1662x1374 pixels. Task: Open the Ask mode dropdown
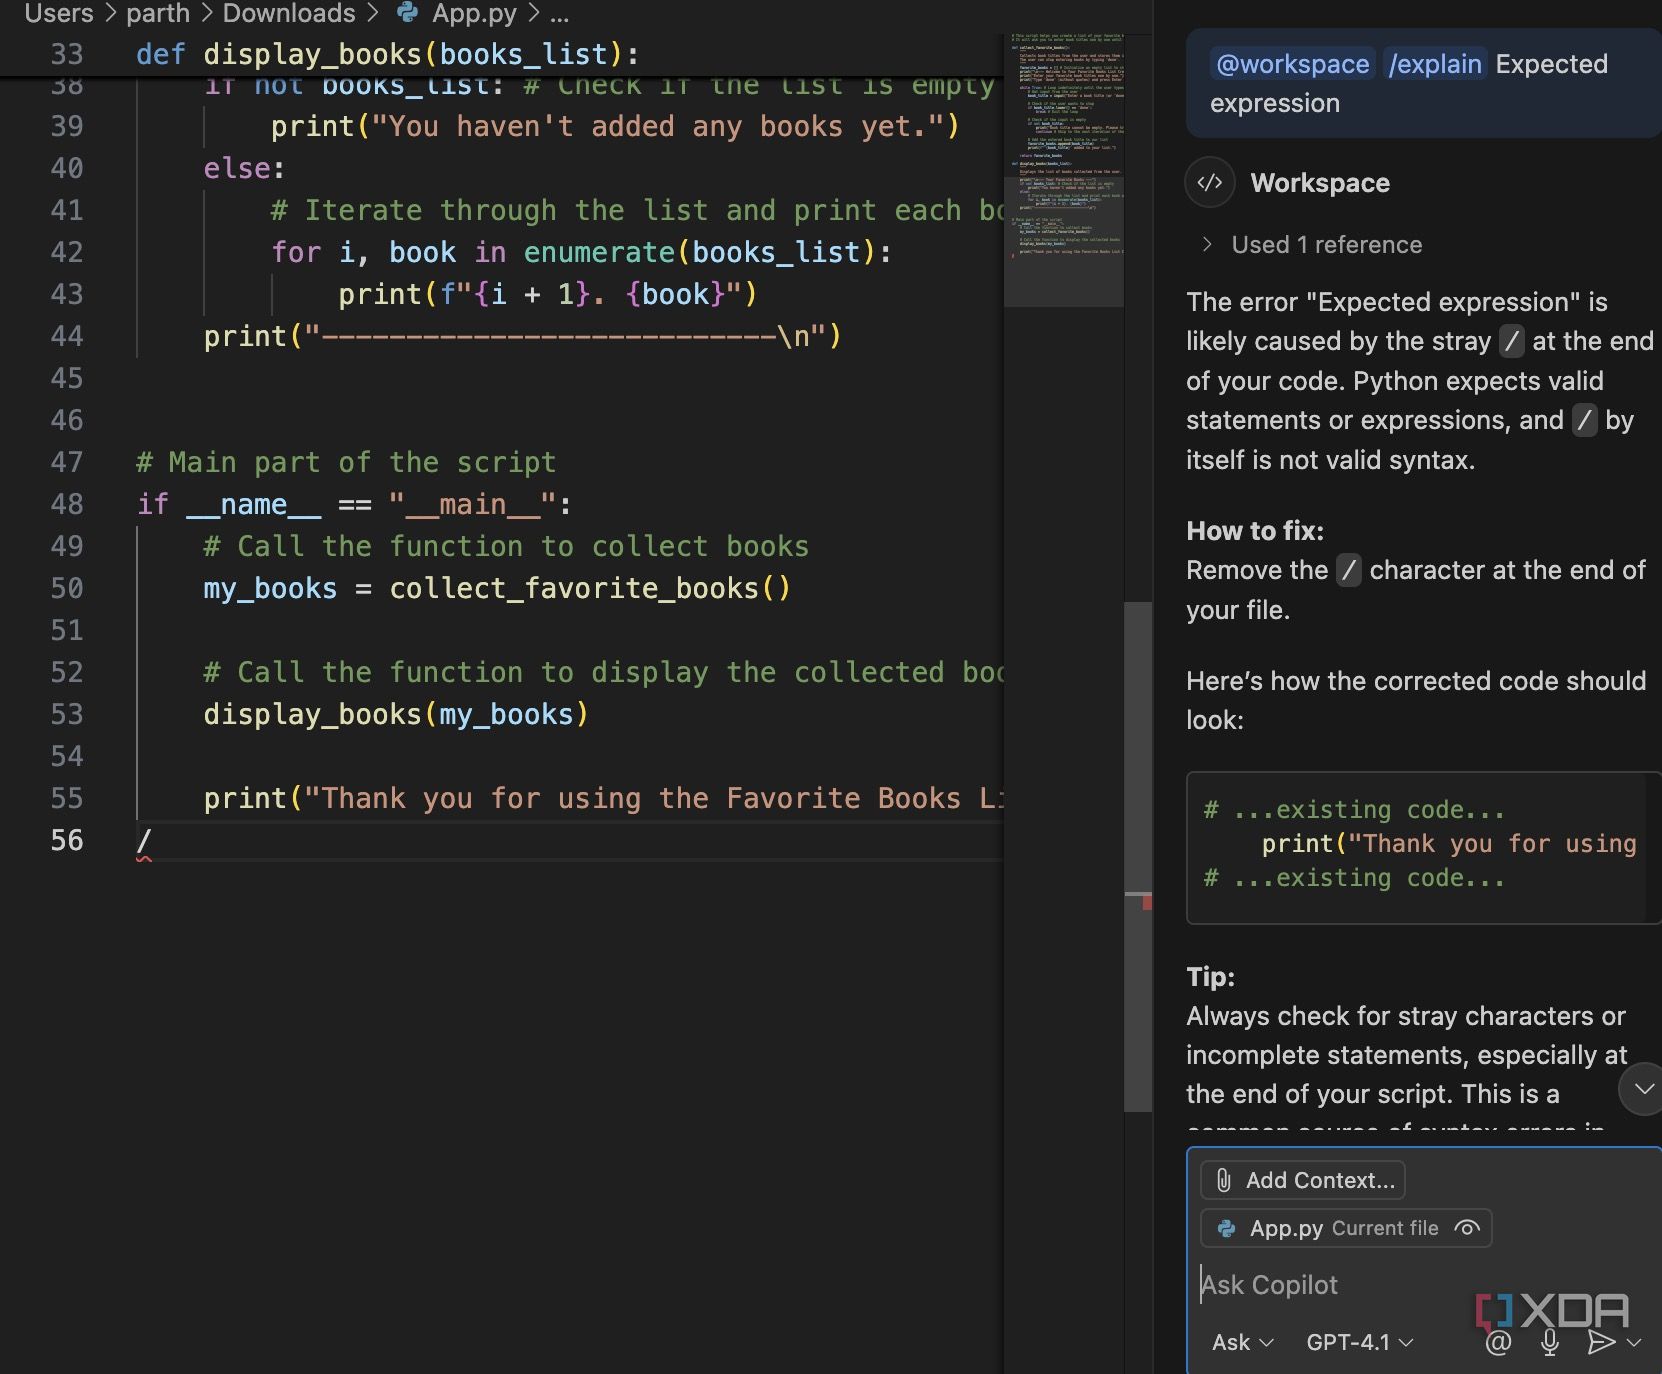1242,1342
